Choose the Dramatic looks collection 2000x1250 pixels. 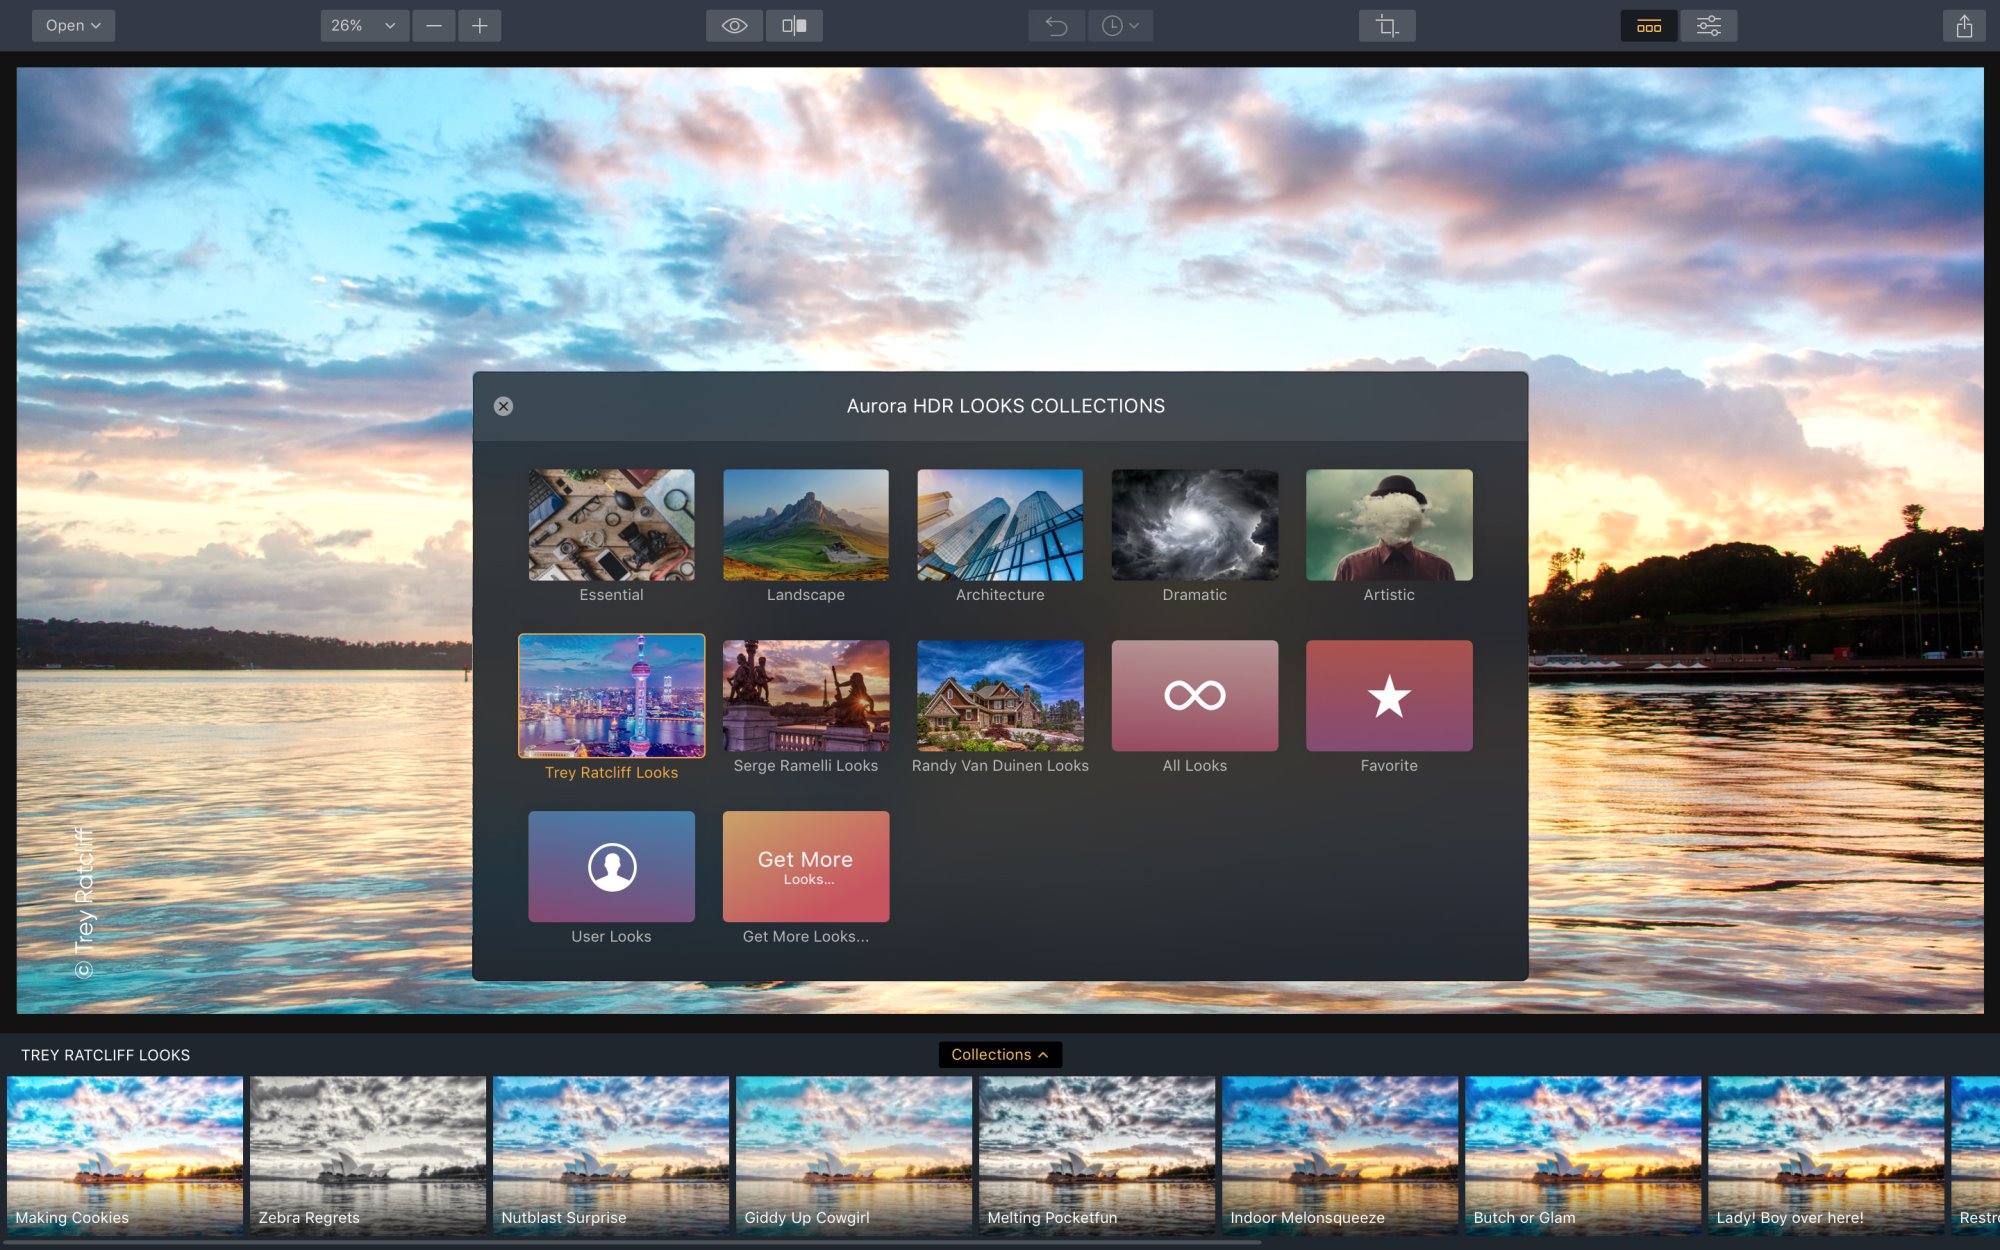click(1194, 525)
